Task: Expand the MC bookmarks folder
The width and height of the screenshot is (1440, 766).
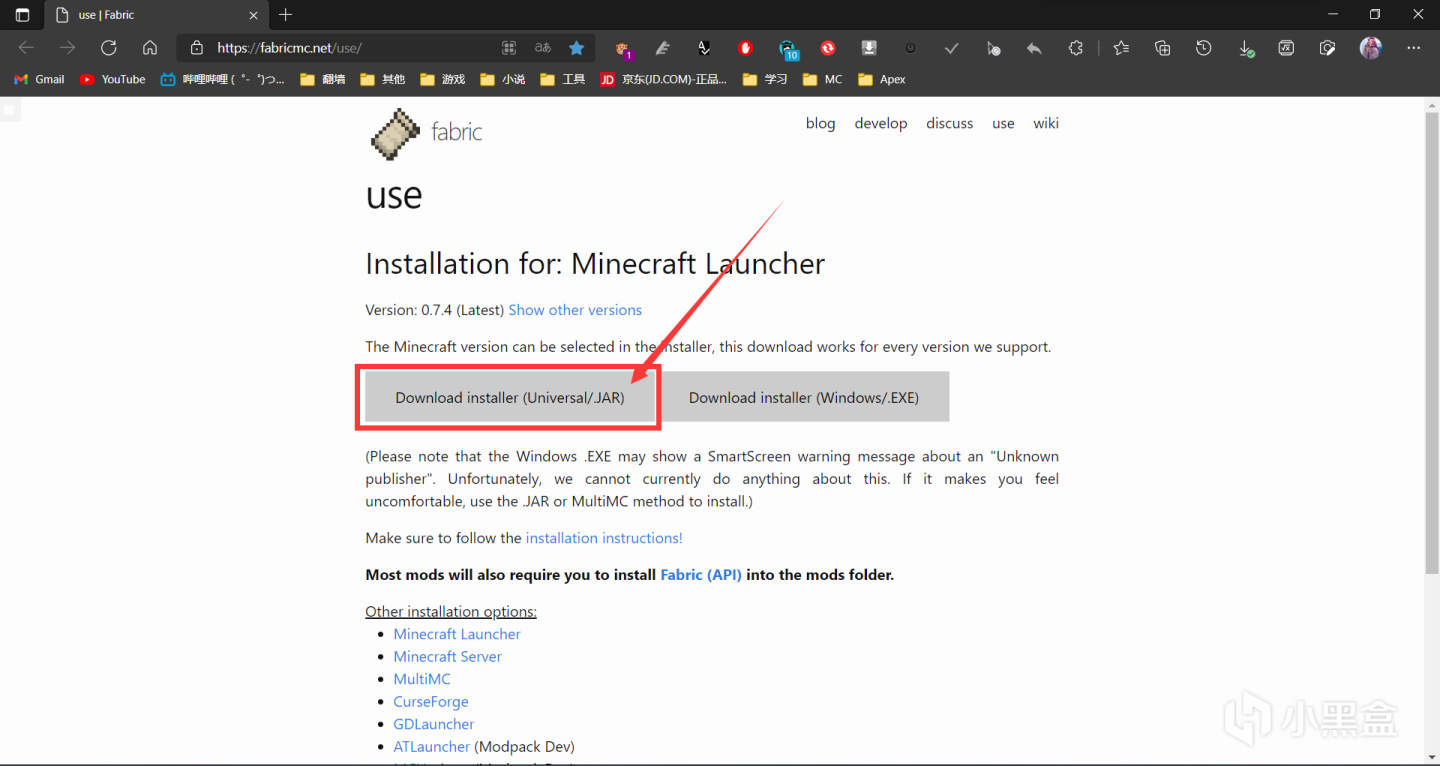Action: (x=821, y=79)
